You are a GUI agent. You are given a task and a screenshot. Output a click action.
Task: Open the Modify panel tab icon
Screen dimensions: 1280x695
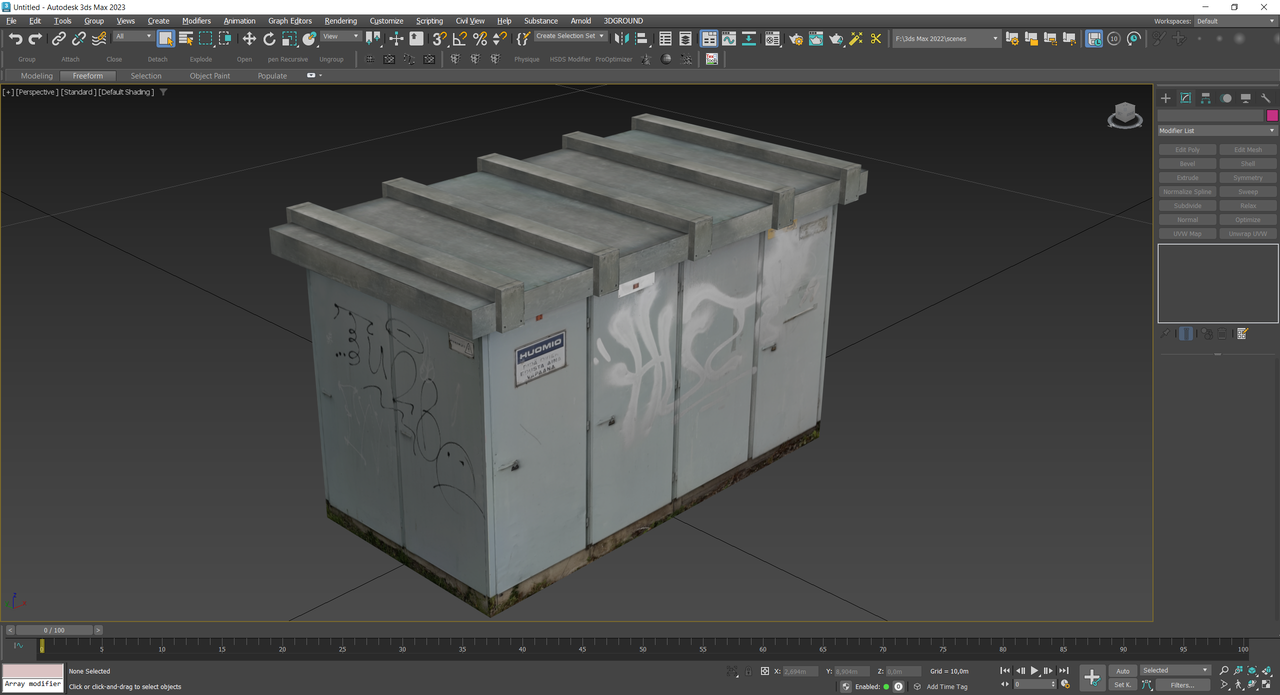tap(1185, 98)
